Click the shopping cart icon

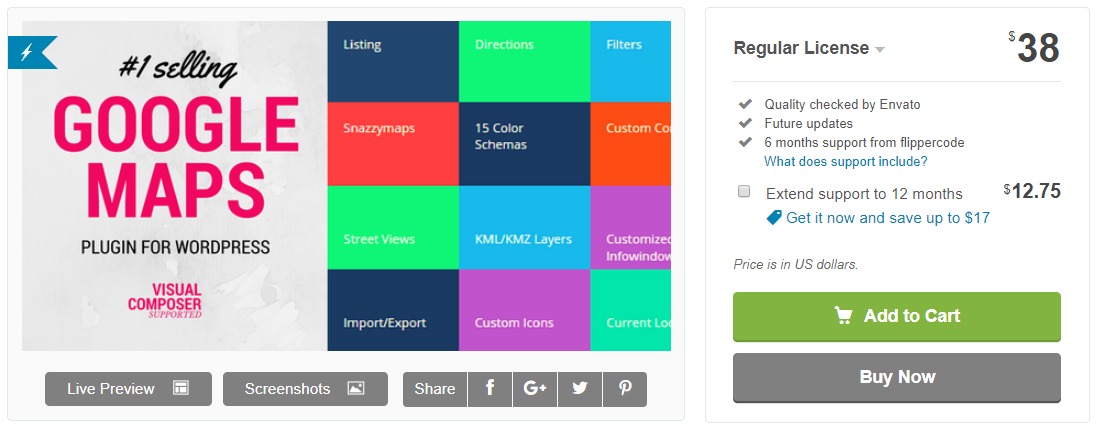(x=844, y=316)
